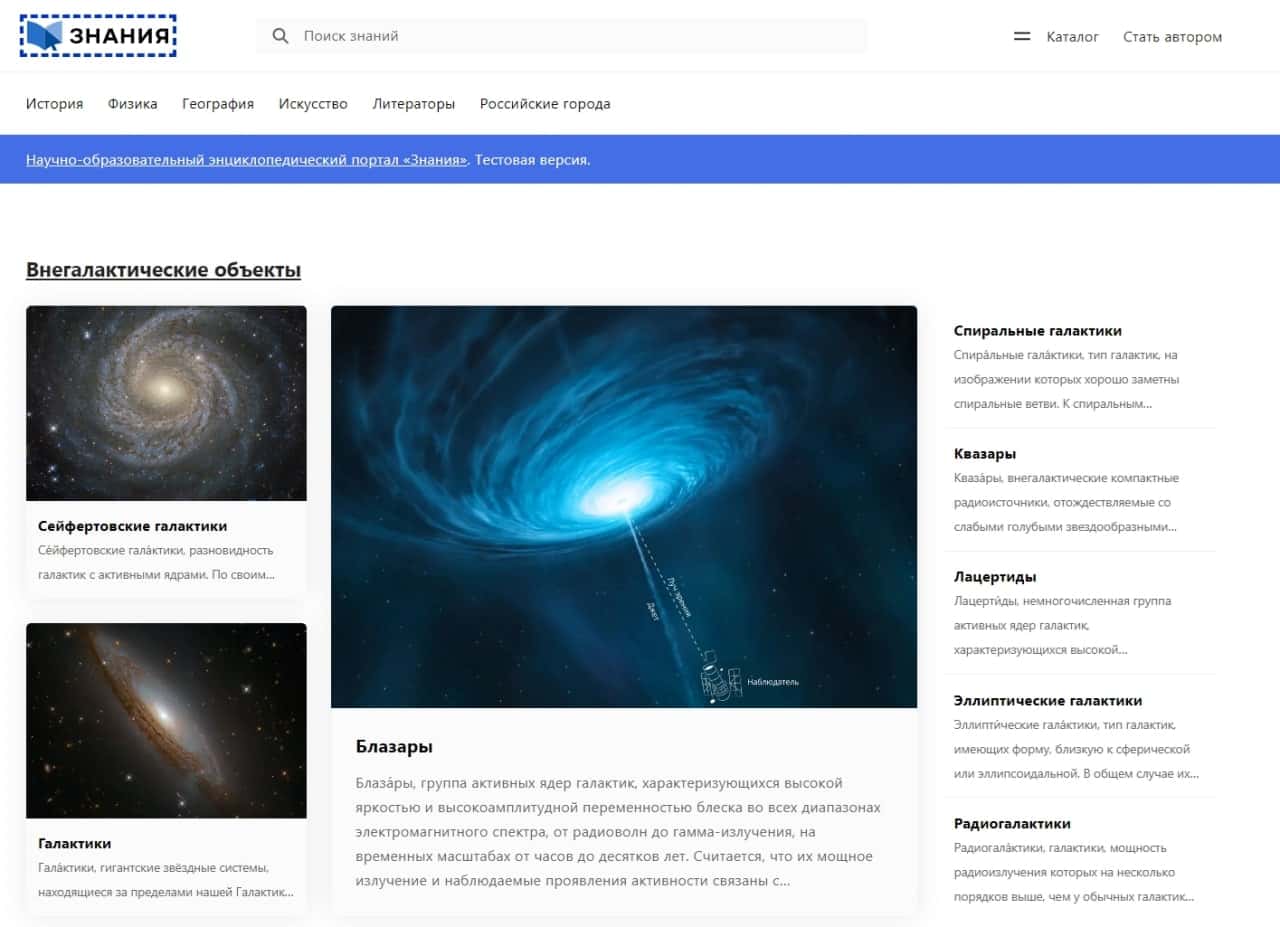Follow the Научно-образовательный энциклопедический портал link
Viewport: 1280px width, 927px height.
246,160
